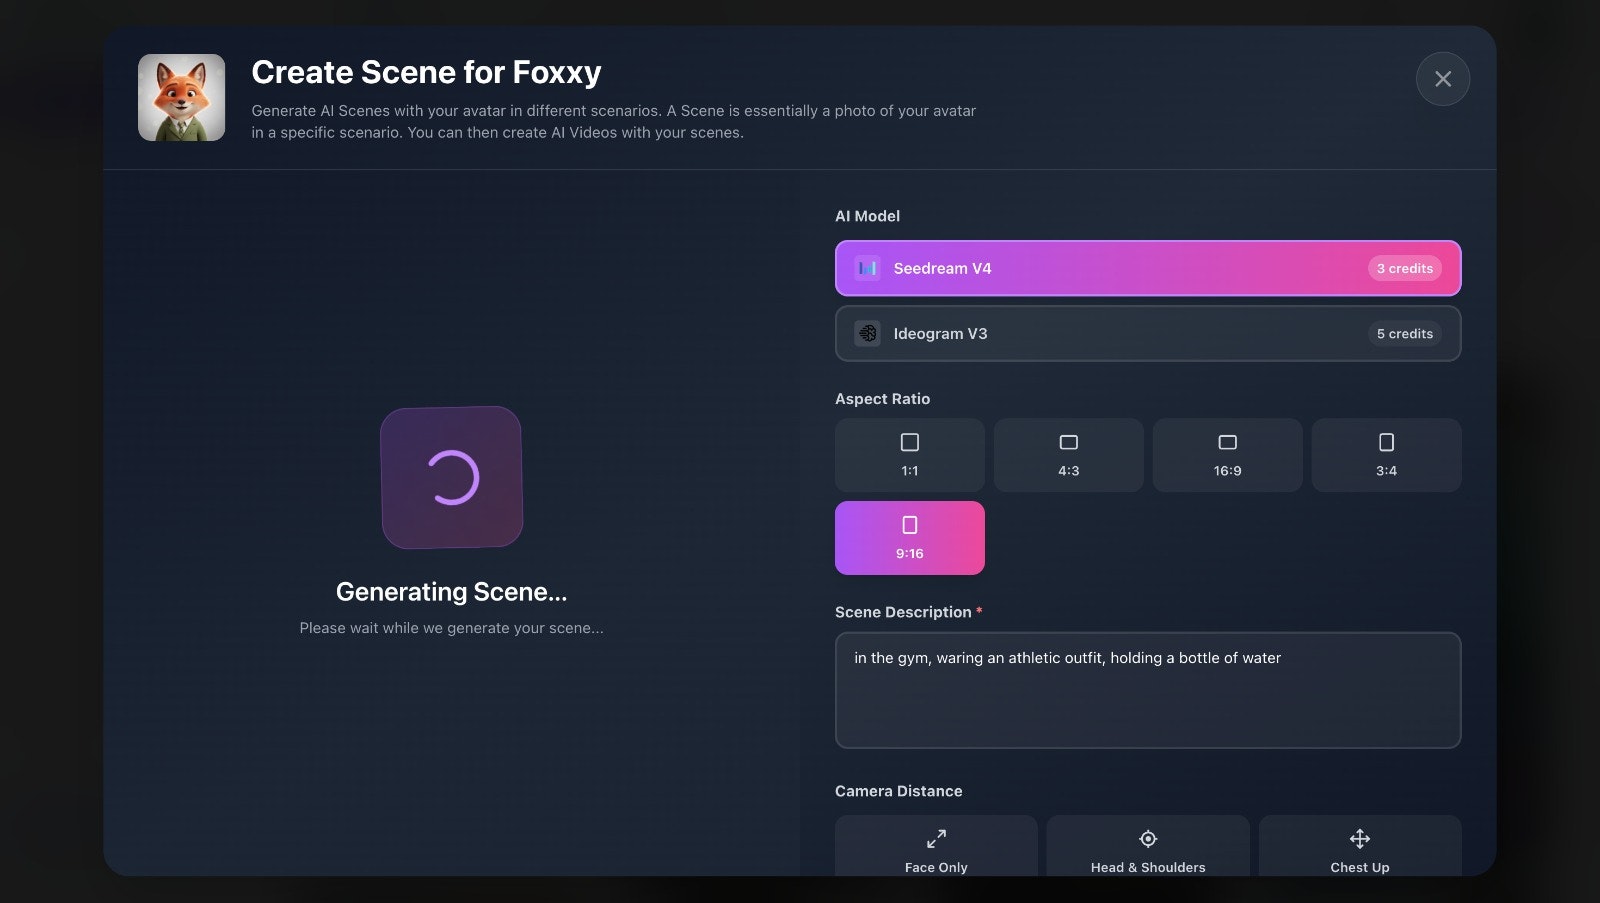
Task: Select the Seedream V4 model
Action: 1147,268
